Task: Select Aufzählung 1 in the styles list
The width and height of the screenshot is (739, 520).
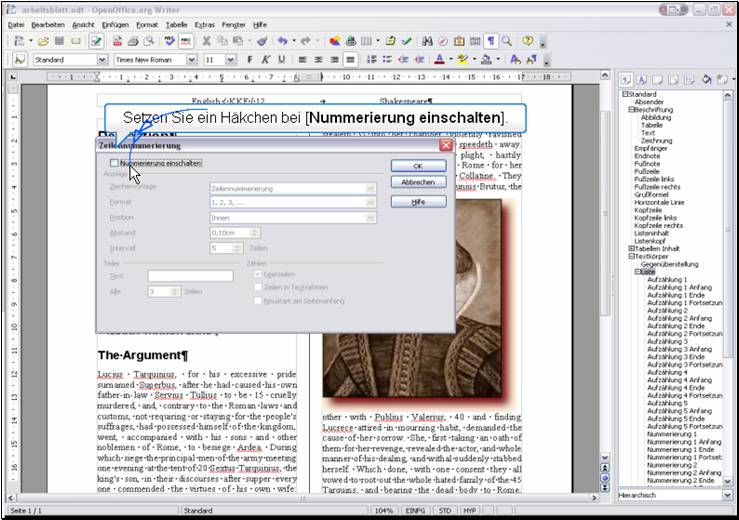Action: tap(667, 279)
